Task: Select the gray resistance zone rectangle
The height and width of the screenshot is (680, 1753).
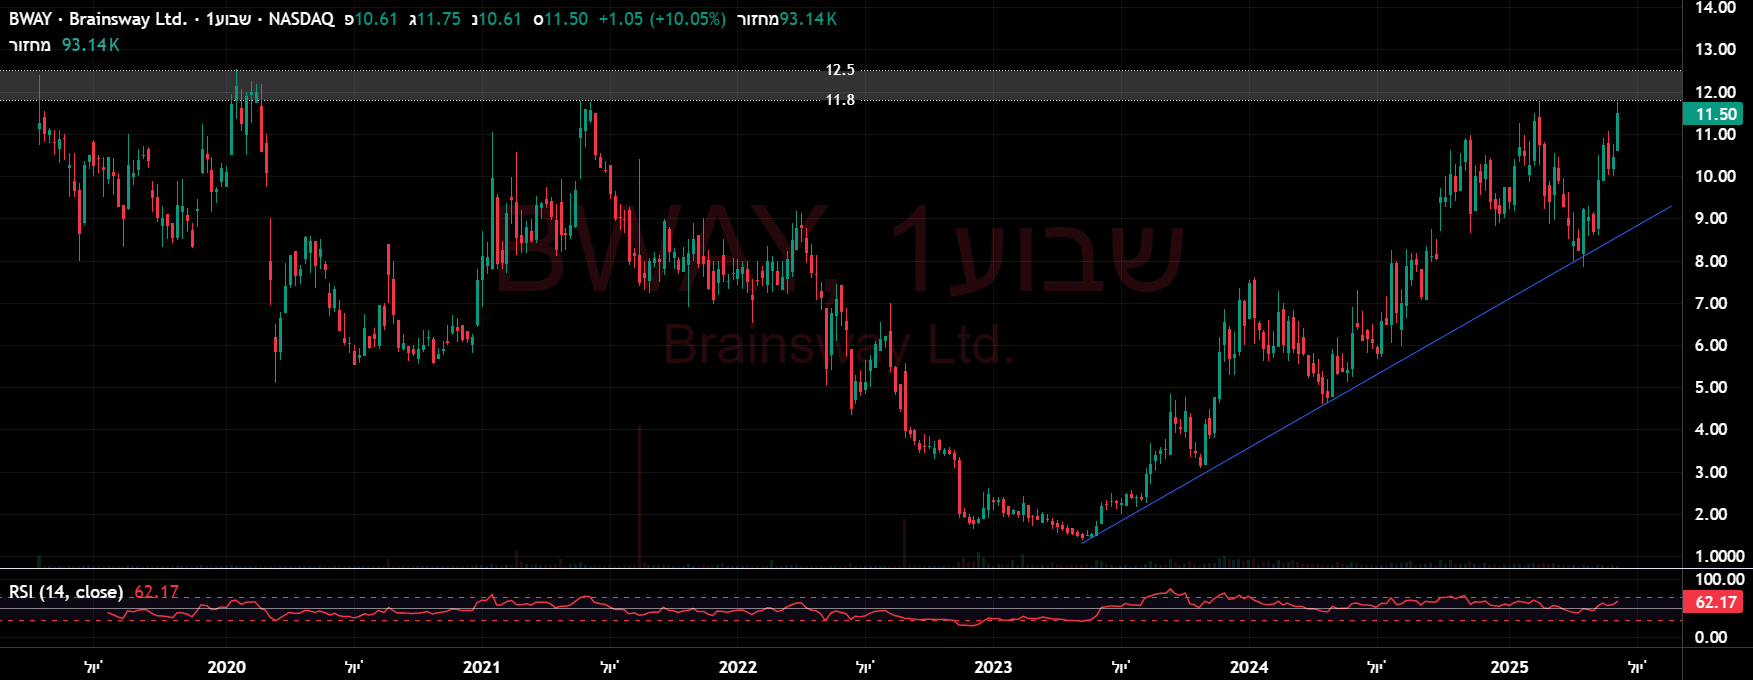Action: [840, 85]
